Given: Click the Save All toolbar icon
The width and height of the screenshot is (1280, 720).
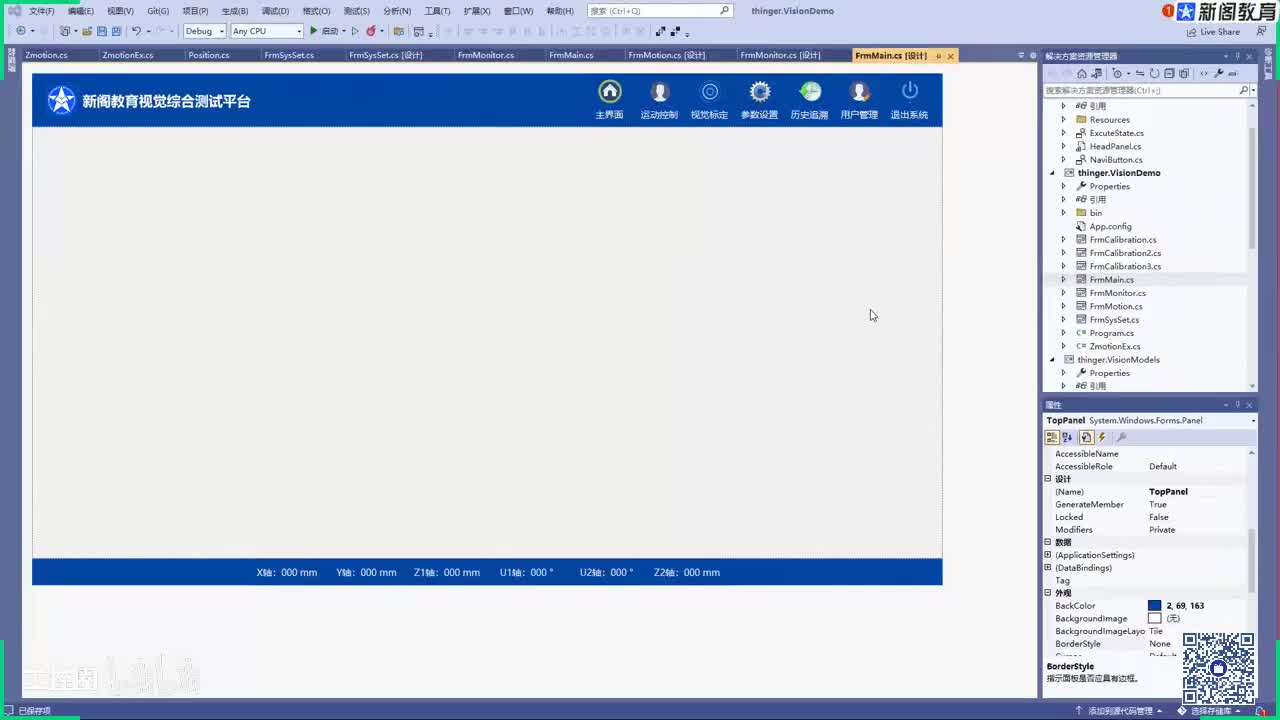Looking at the screenshot, I should tap(116, 31).
